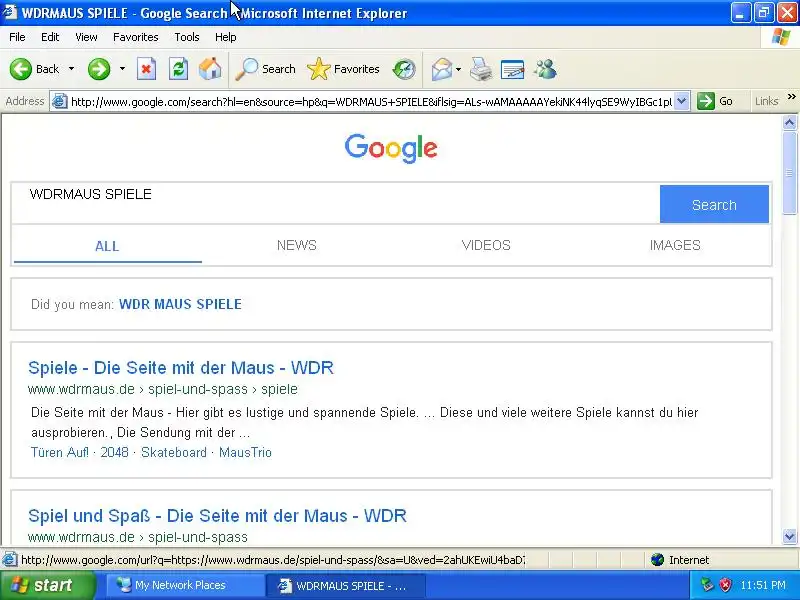
Task: Click the WDRMAUS SPIELE taskbar button
Action: (x=345, y=585)
